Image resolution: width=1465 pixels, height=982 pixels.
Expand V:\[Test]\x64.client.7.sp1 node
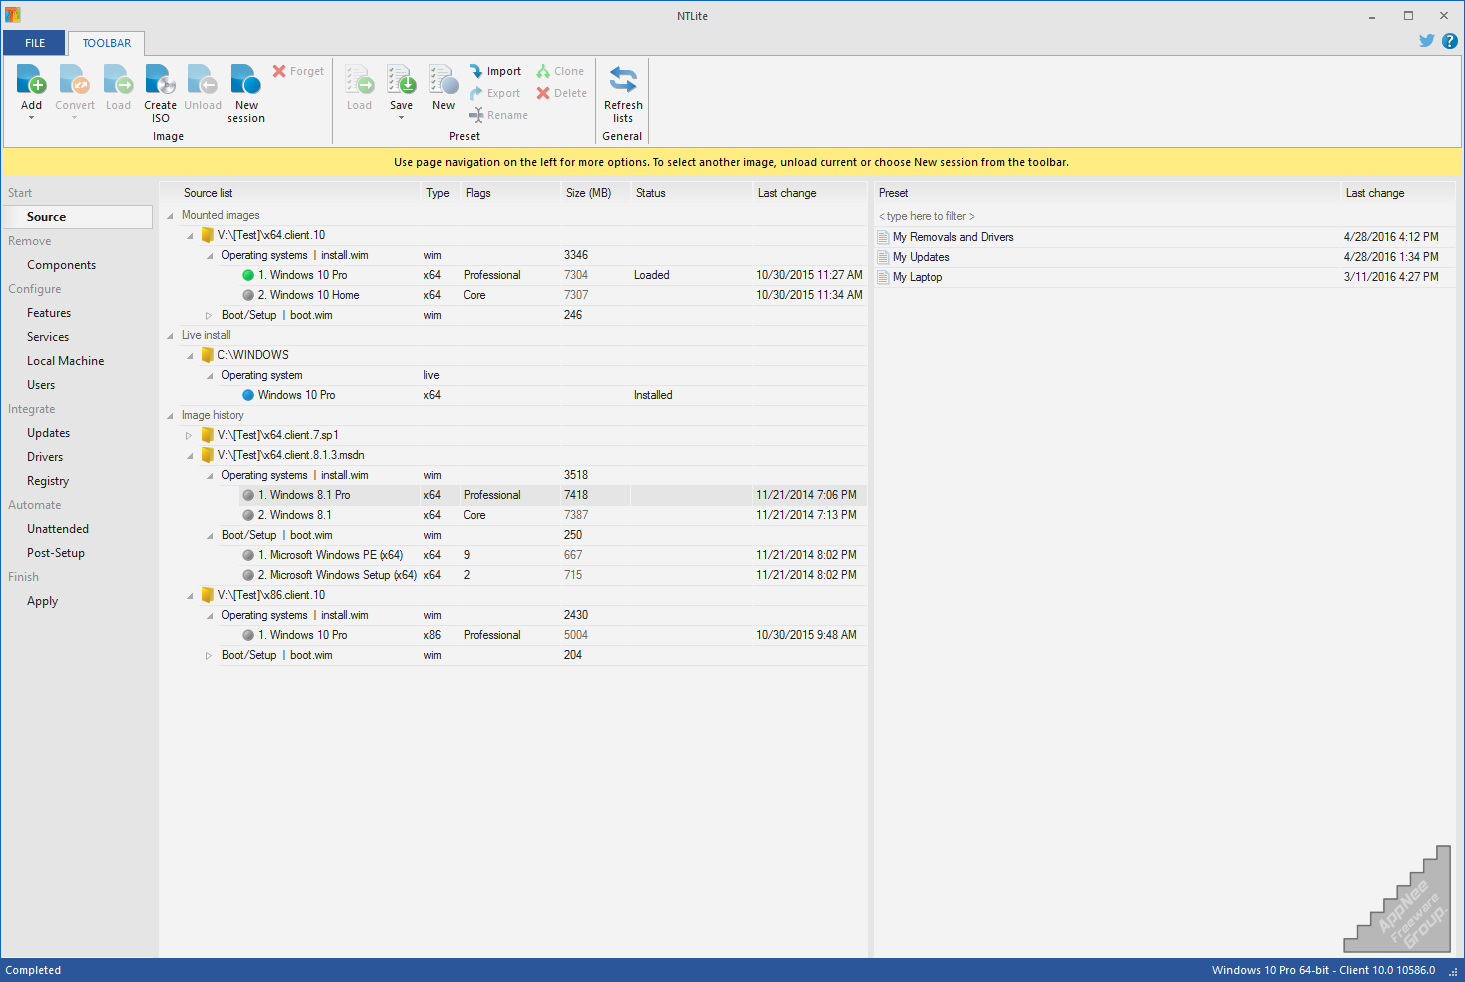pyautogui.click(x=189, y=435)
